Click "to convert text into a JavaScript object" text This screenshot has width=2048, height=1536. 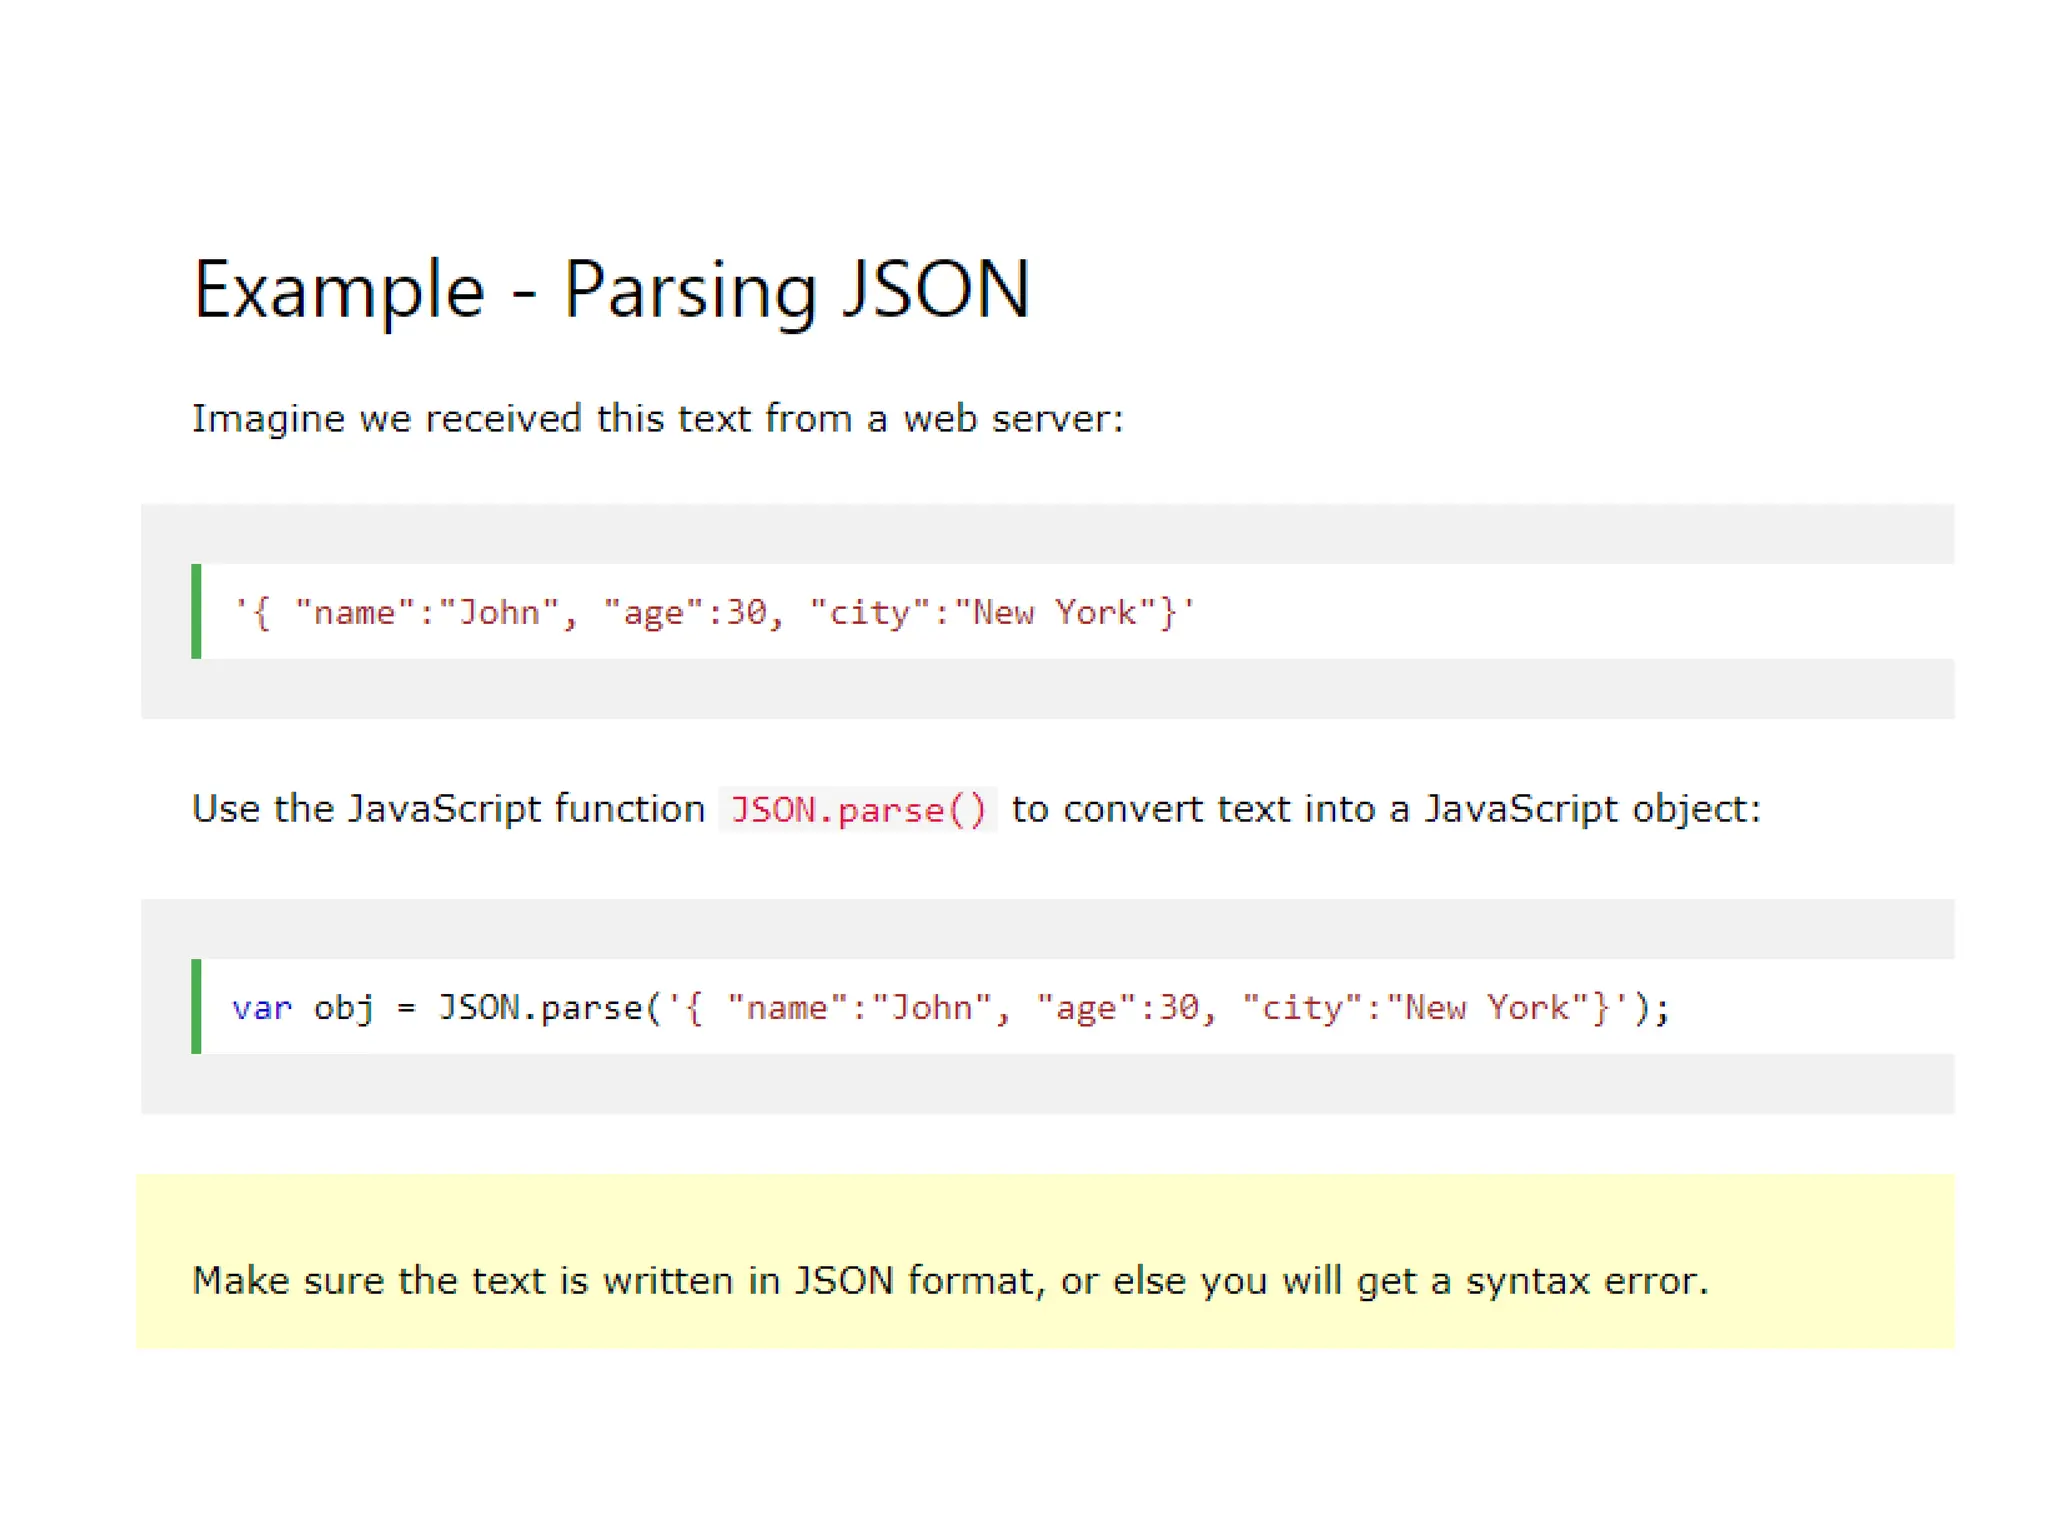click(x=1385, y=808)
